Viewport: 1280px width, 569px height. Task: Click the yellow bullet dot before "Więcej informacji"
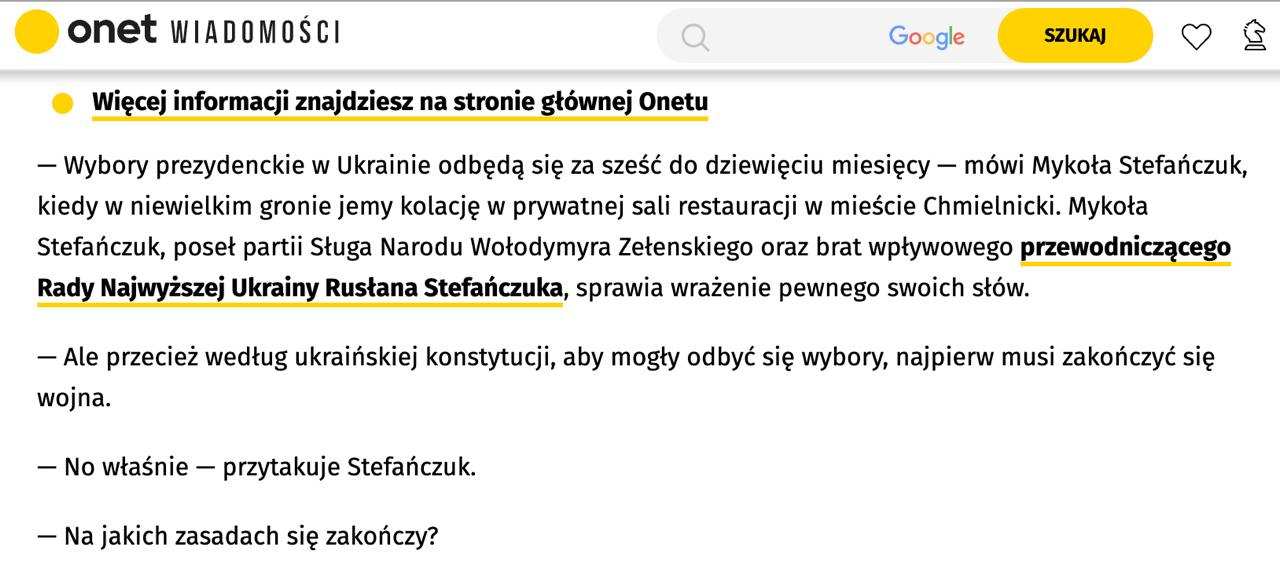[62, 103]
